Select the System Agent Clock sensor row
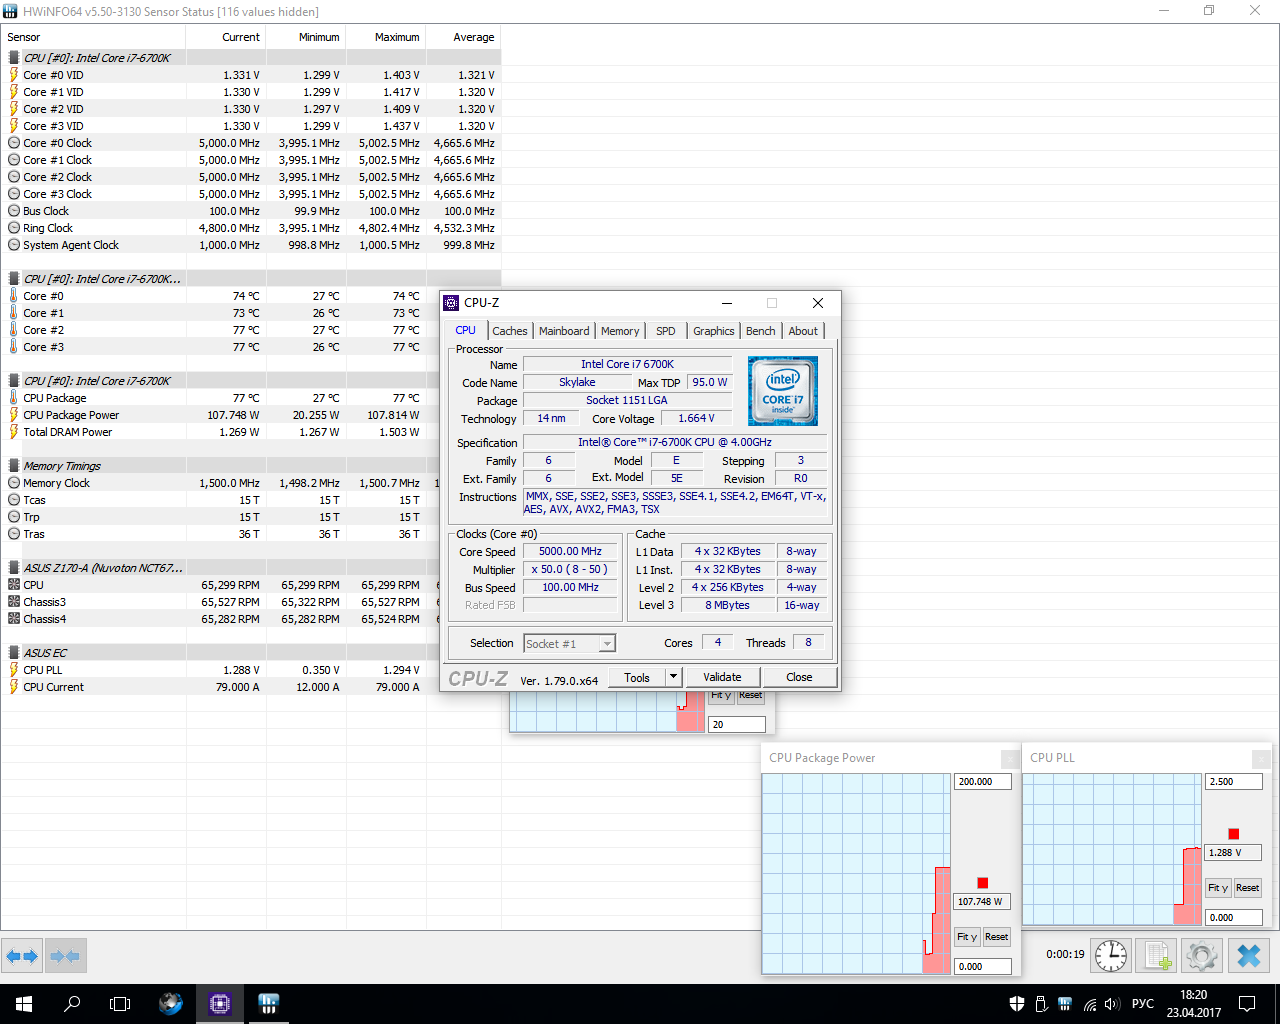Screen dimensions: 1280x1024 251,245
